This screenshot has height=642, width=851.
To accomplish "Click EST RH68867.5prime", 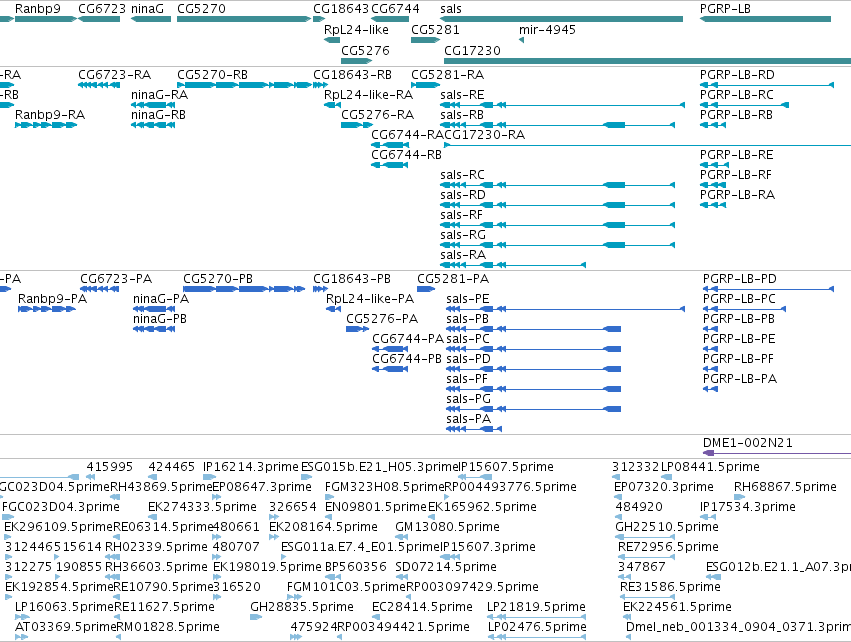I will [x=740, y=497].
